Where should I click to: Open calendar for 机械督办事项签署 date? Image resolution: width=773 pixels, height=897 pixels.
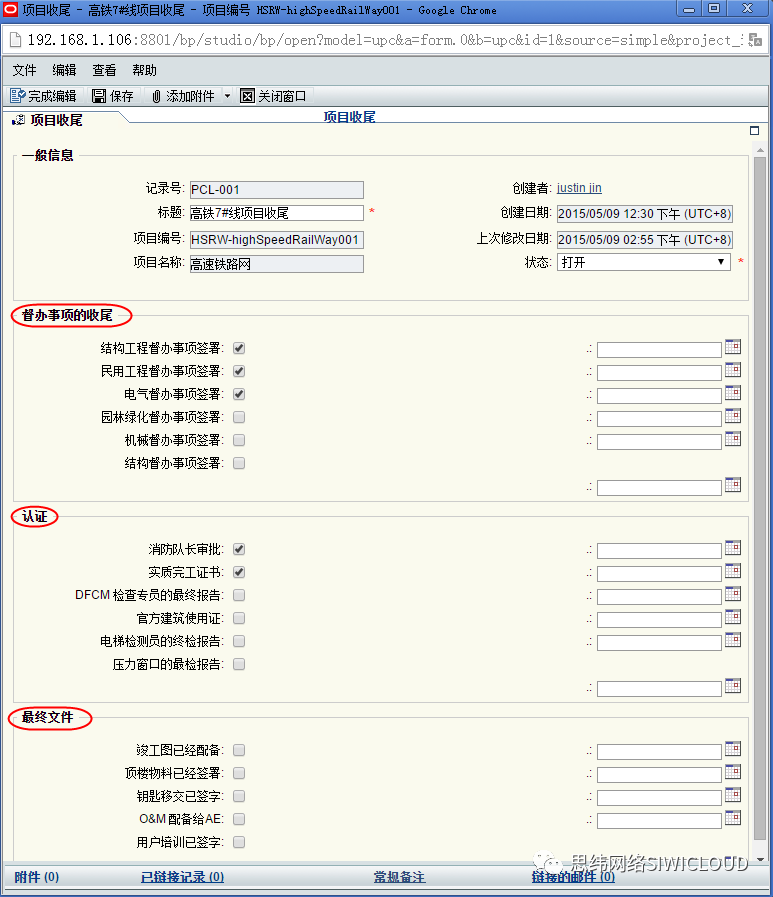732,439
